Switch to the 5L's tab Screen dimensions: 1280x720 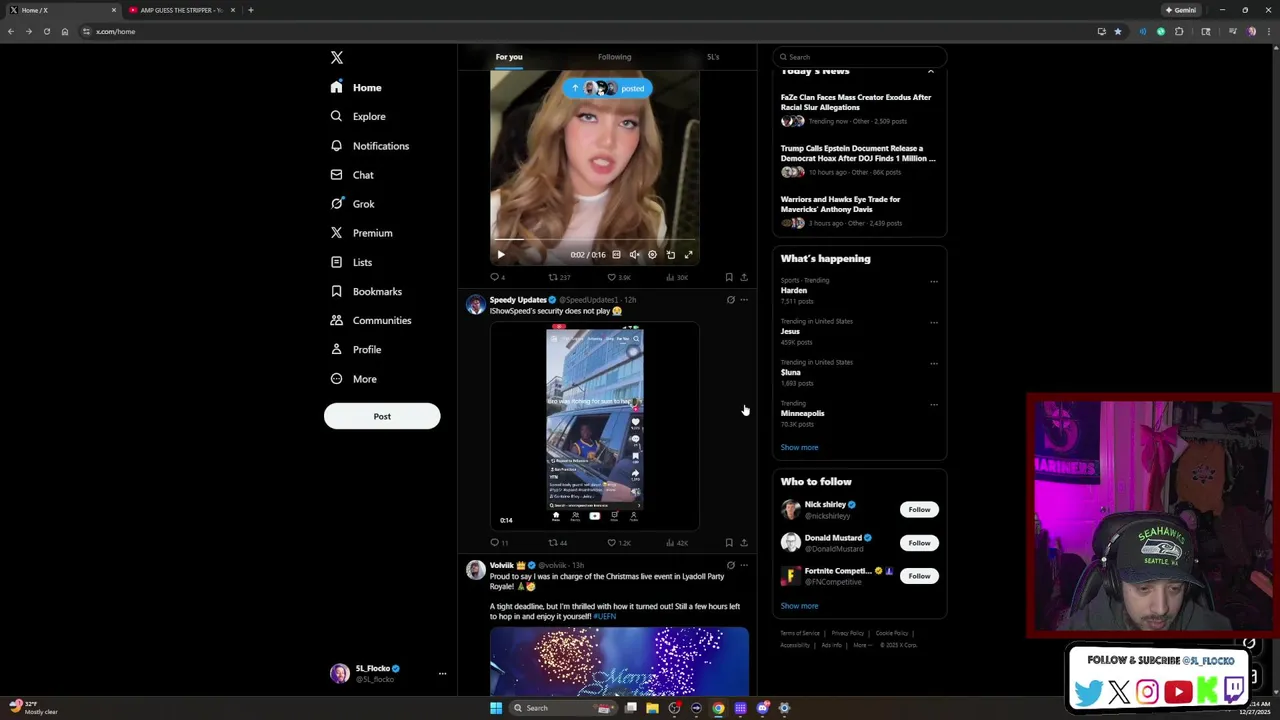(713, 57)
